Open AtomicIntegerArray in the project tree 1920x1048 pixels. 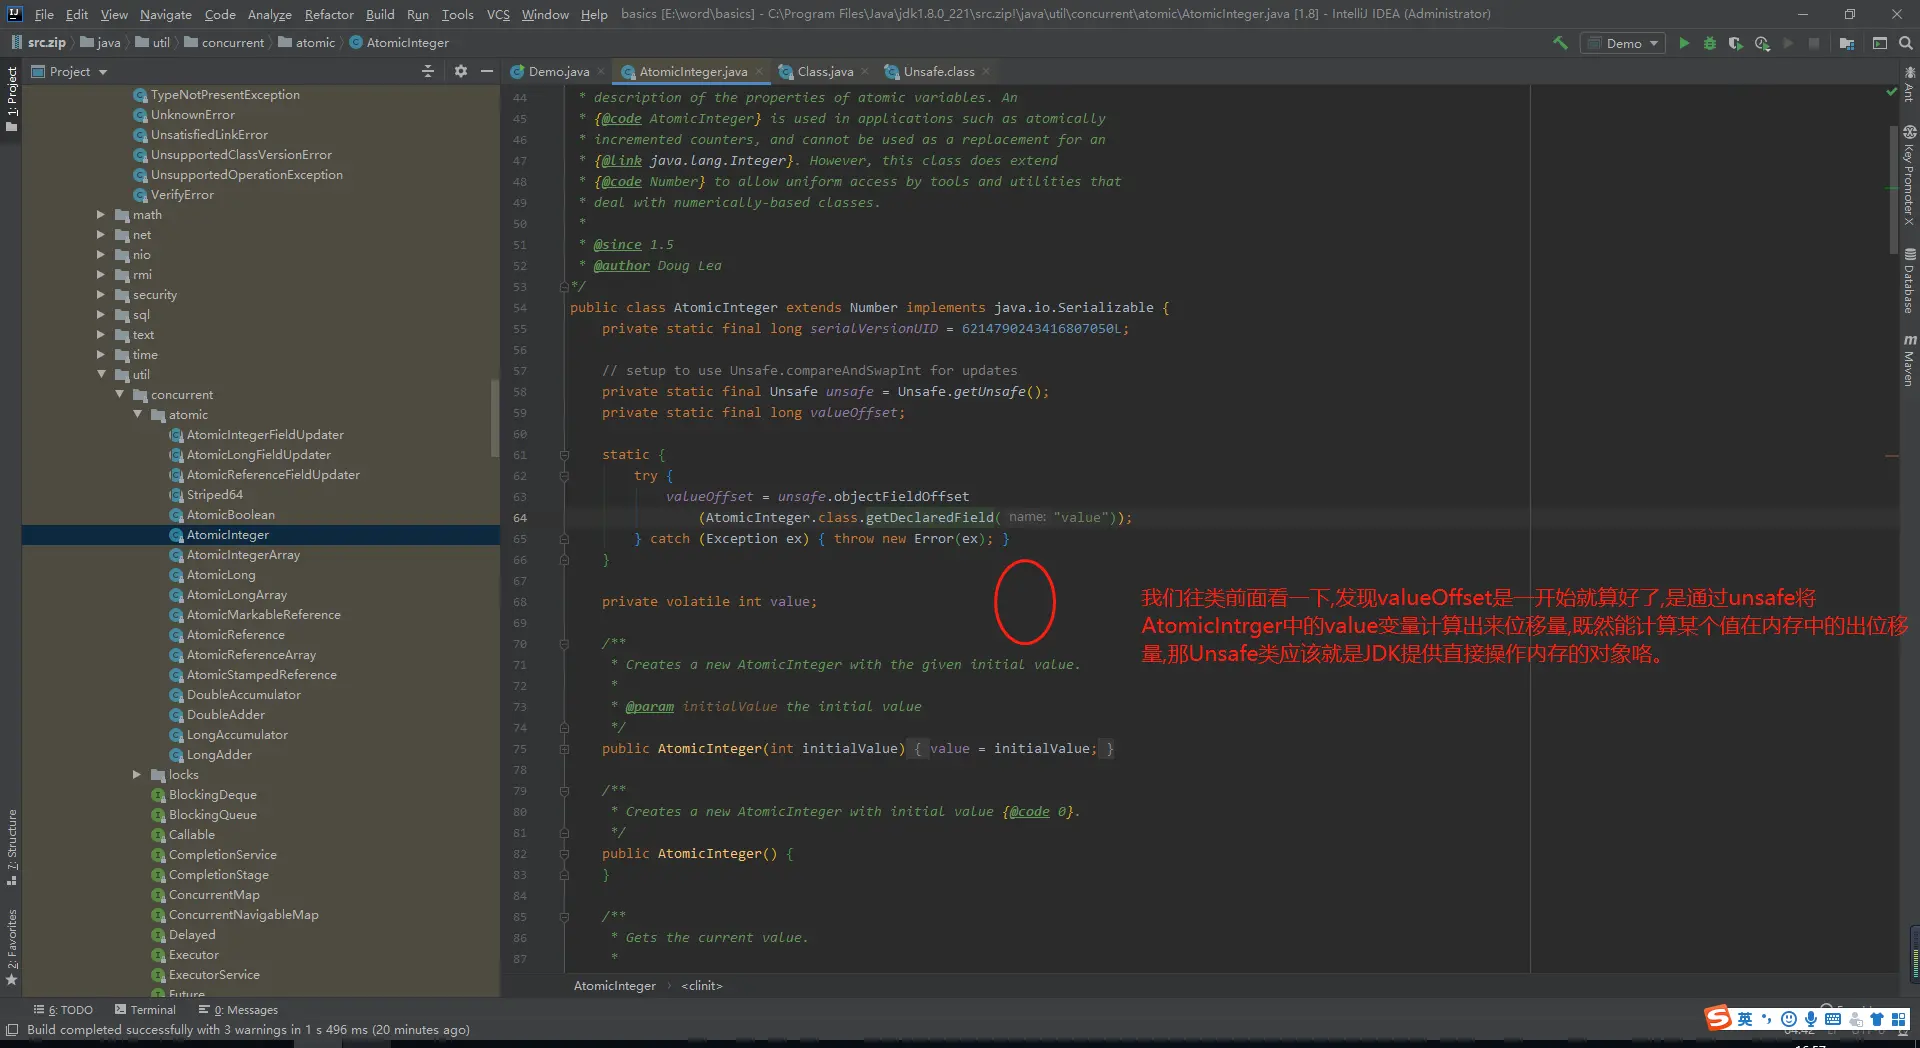click(x=243, y=555)
